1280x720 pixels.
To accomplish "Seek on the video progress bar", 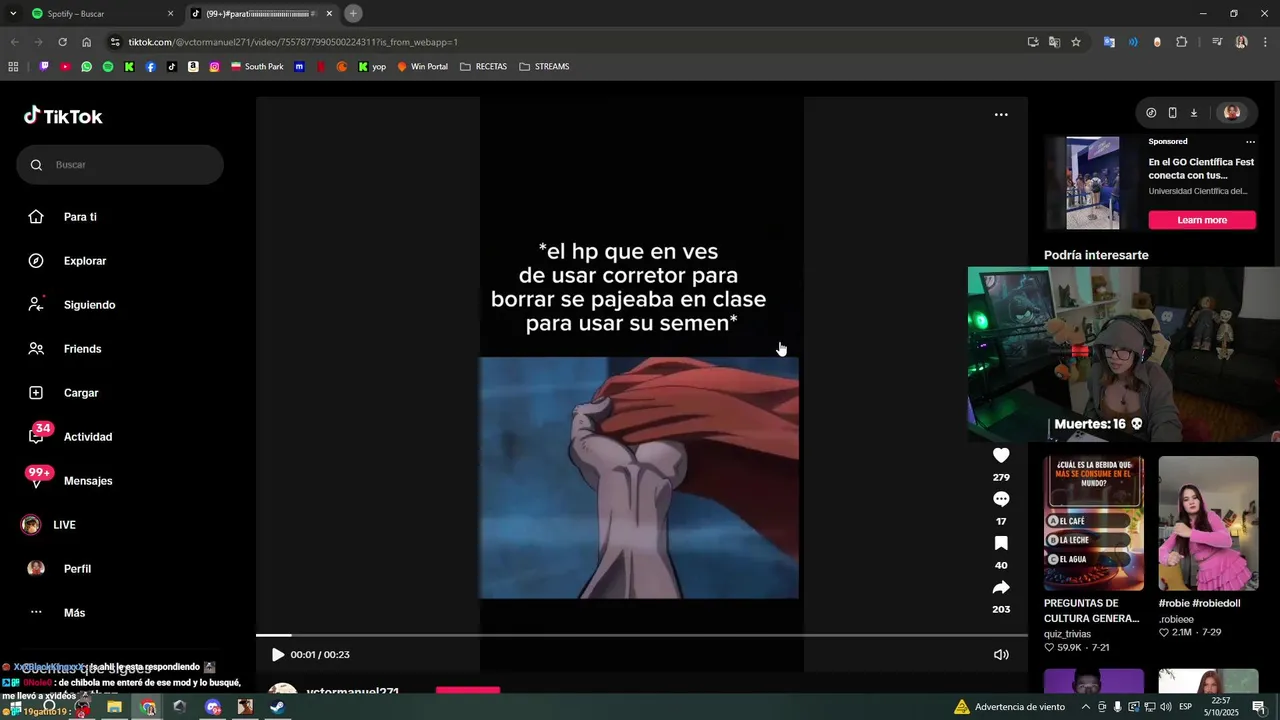I will coord(641,635).
